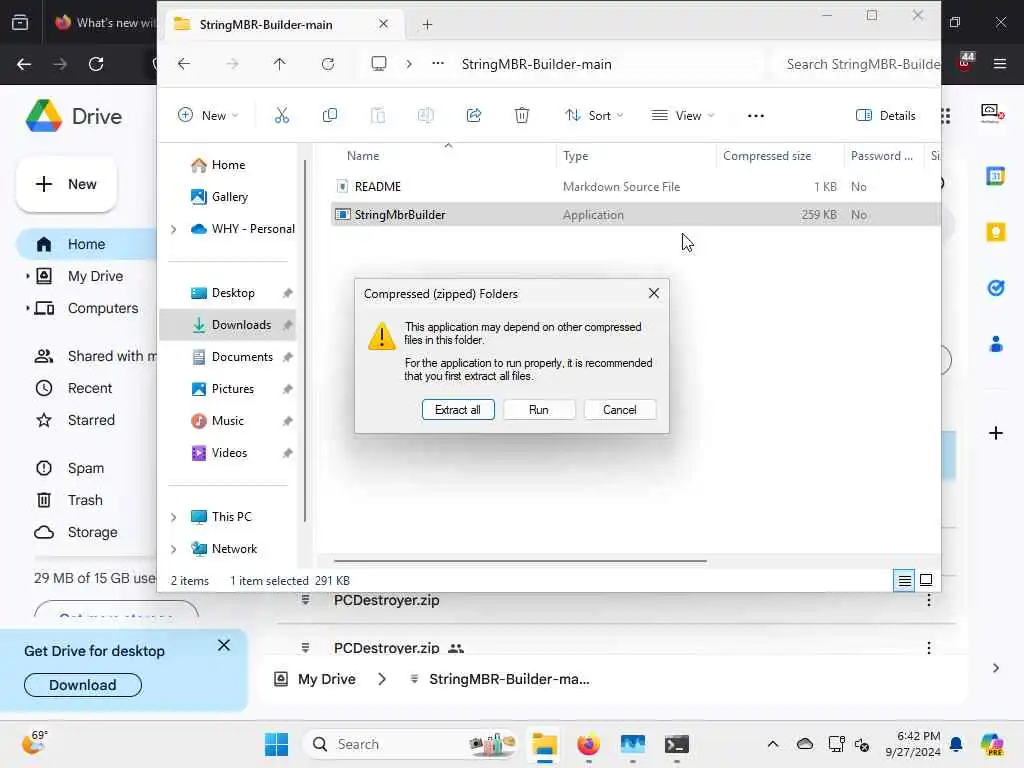Open a new Explorer tab with plus
The width and height of the screenshot is (1024, 768).
427,25
